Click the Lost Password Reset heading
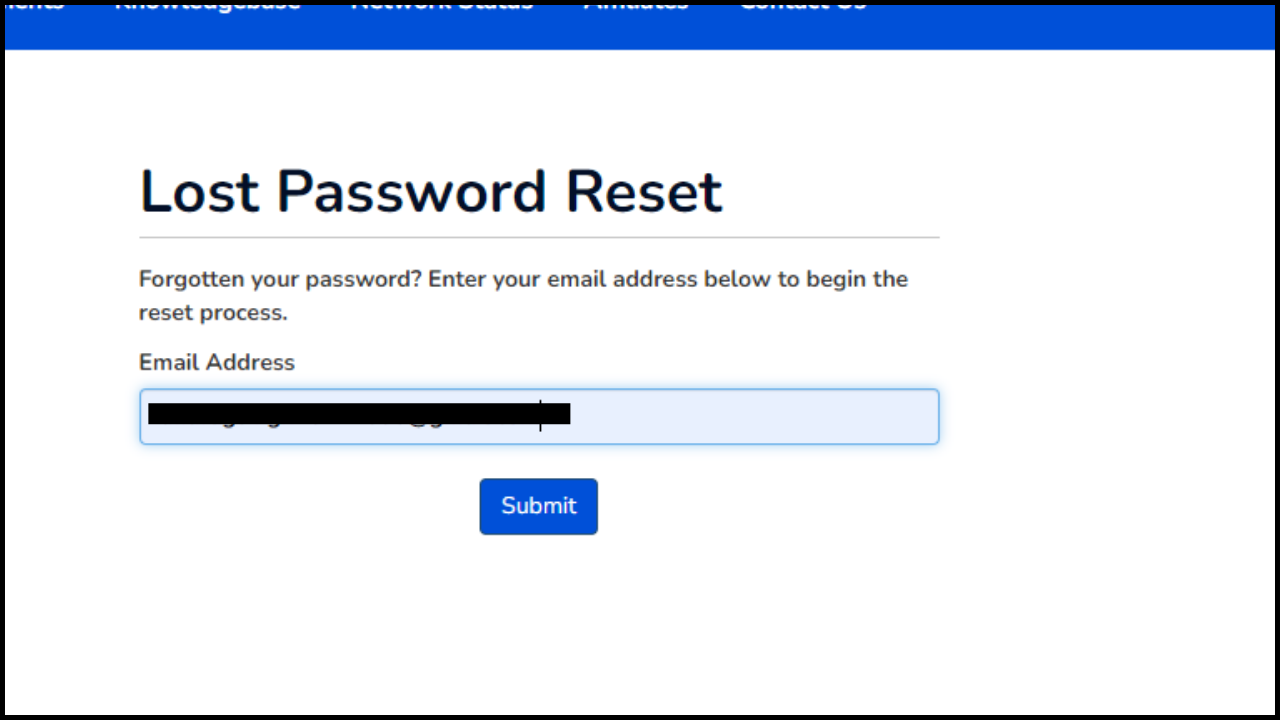Image resolution: width=1280 pixels, height=720 pixels. (x=430, y=191)
